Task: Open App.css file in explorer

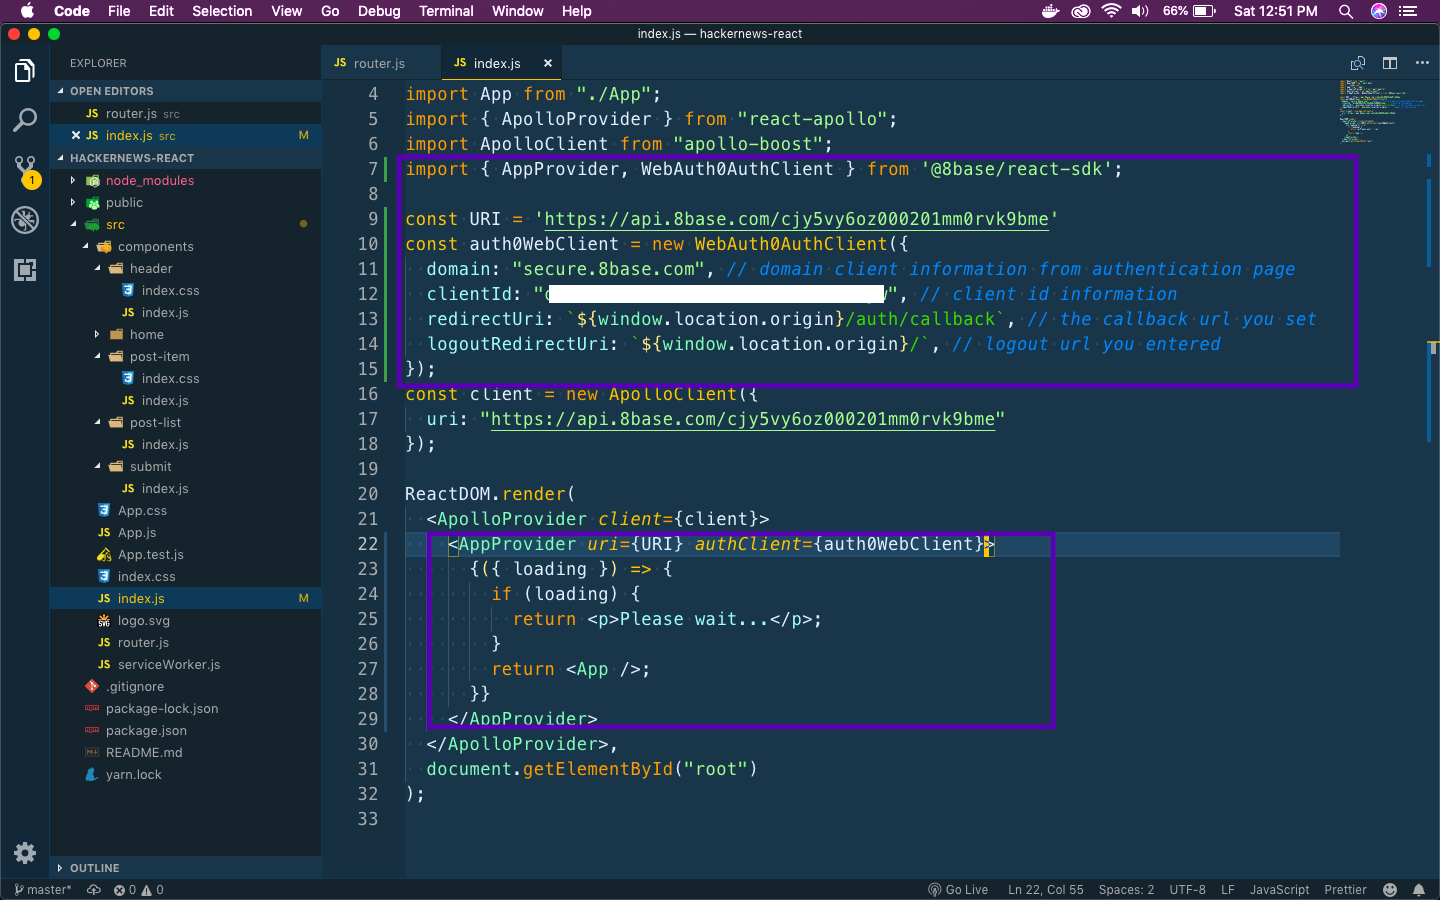Action: coord(185,510)
